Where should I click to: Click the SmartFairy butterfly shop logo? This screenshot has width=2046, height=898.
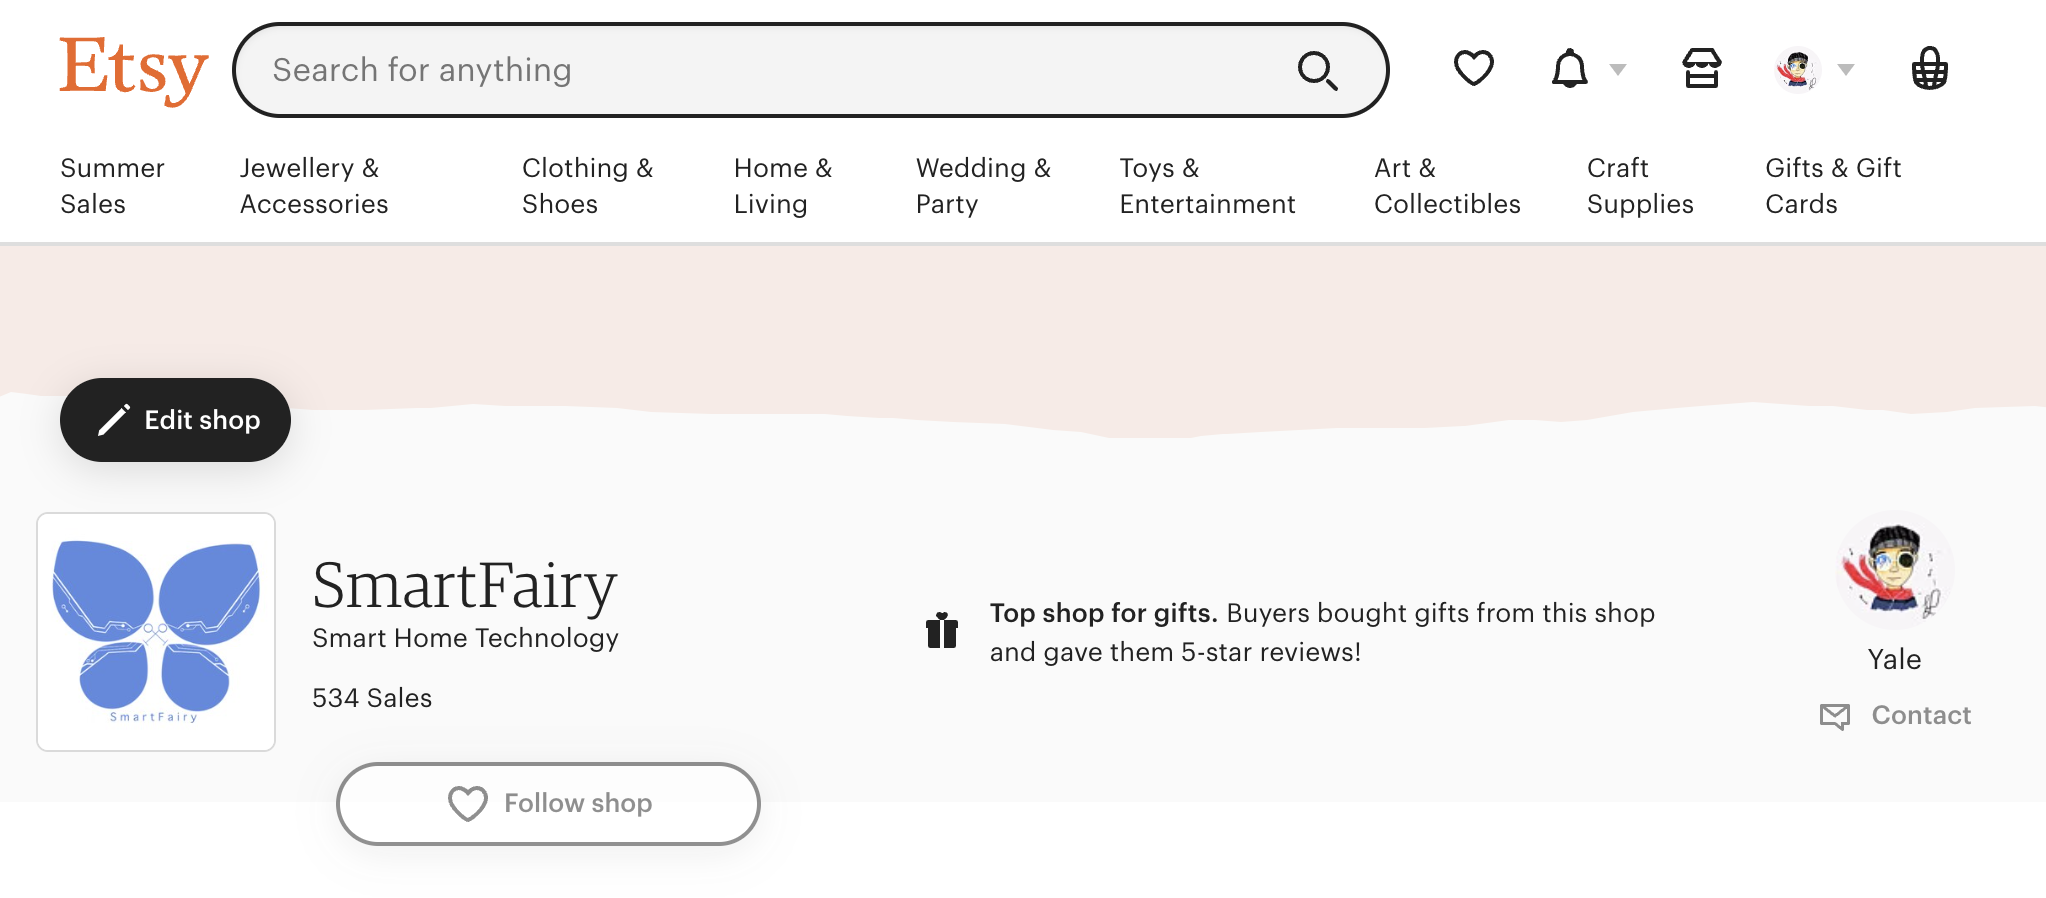(x=156, y=632)
